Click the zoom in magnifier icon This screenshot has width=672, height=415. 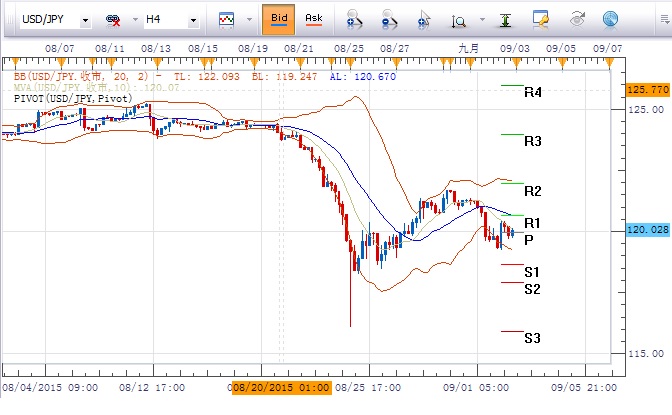click(x=354, y=20)
